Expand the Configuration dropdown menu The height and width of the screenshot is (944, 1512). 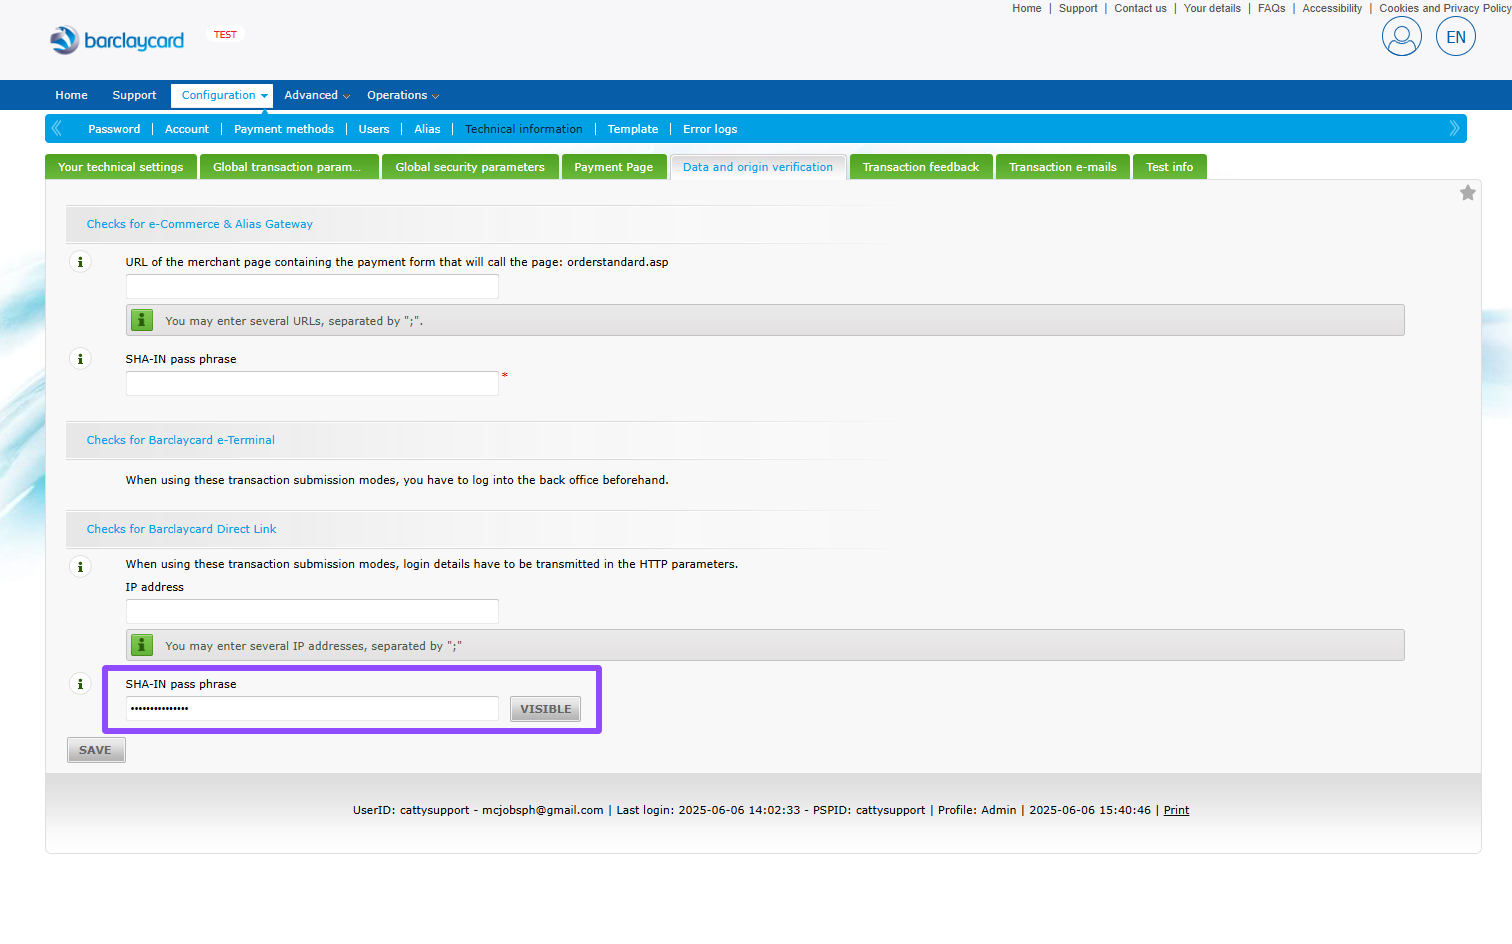223,95
